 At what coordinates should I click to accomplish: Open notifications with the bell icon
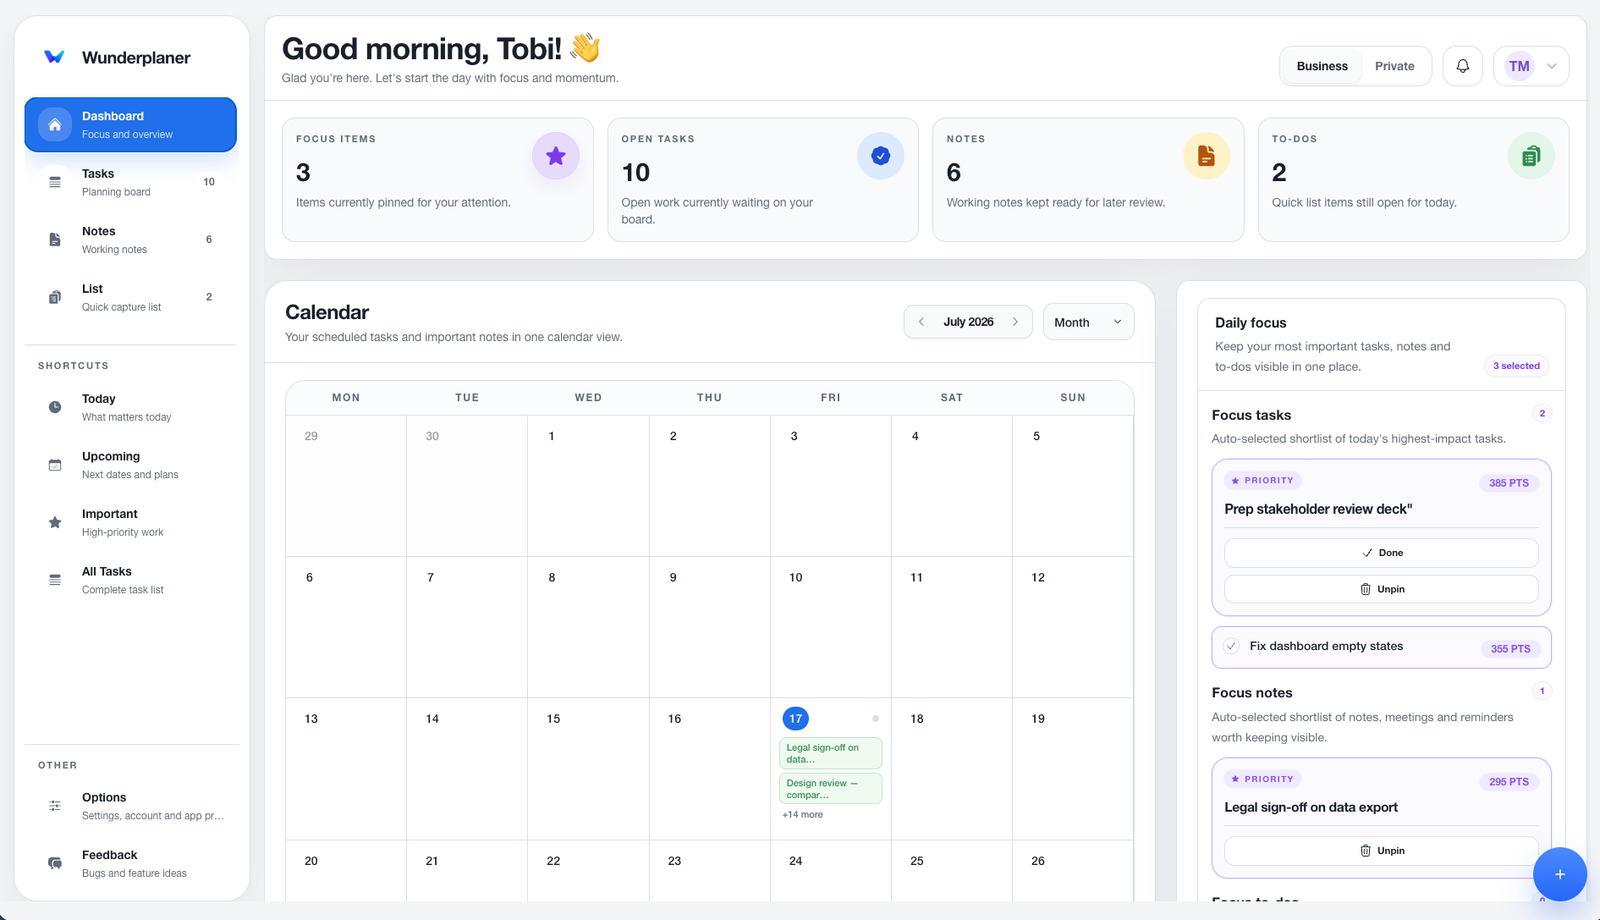point(1463,66)
